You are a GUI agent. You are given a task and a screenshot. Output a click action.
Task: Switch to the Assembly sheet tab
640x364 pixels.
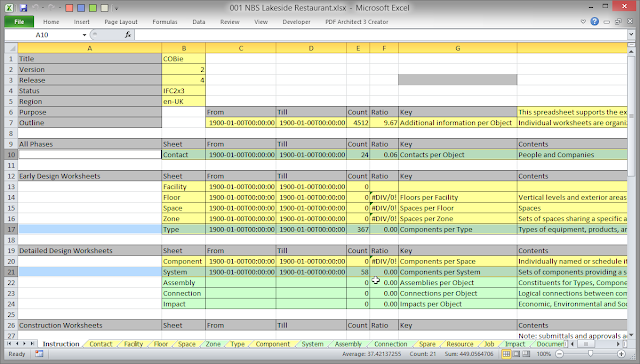click(x=348, y=344)
